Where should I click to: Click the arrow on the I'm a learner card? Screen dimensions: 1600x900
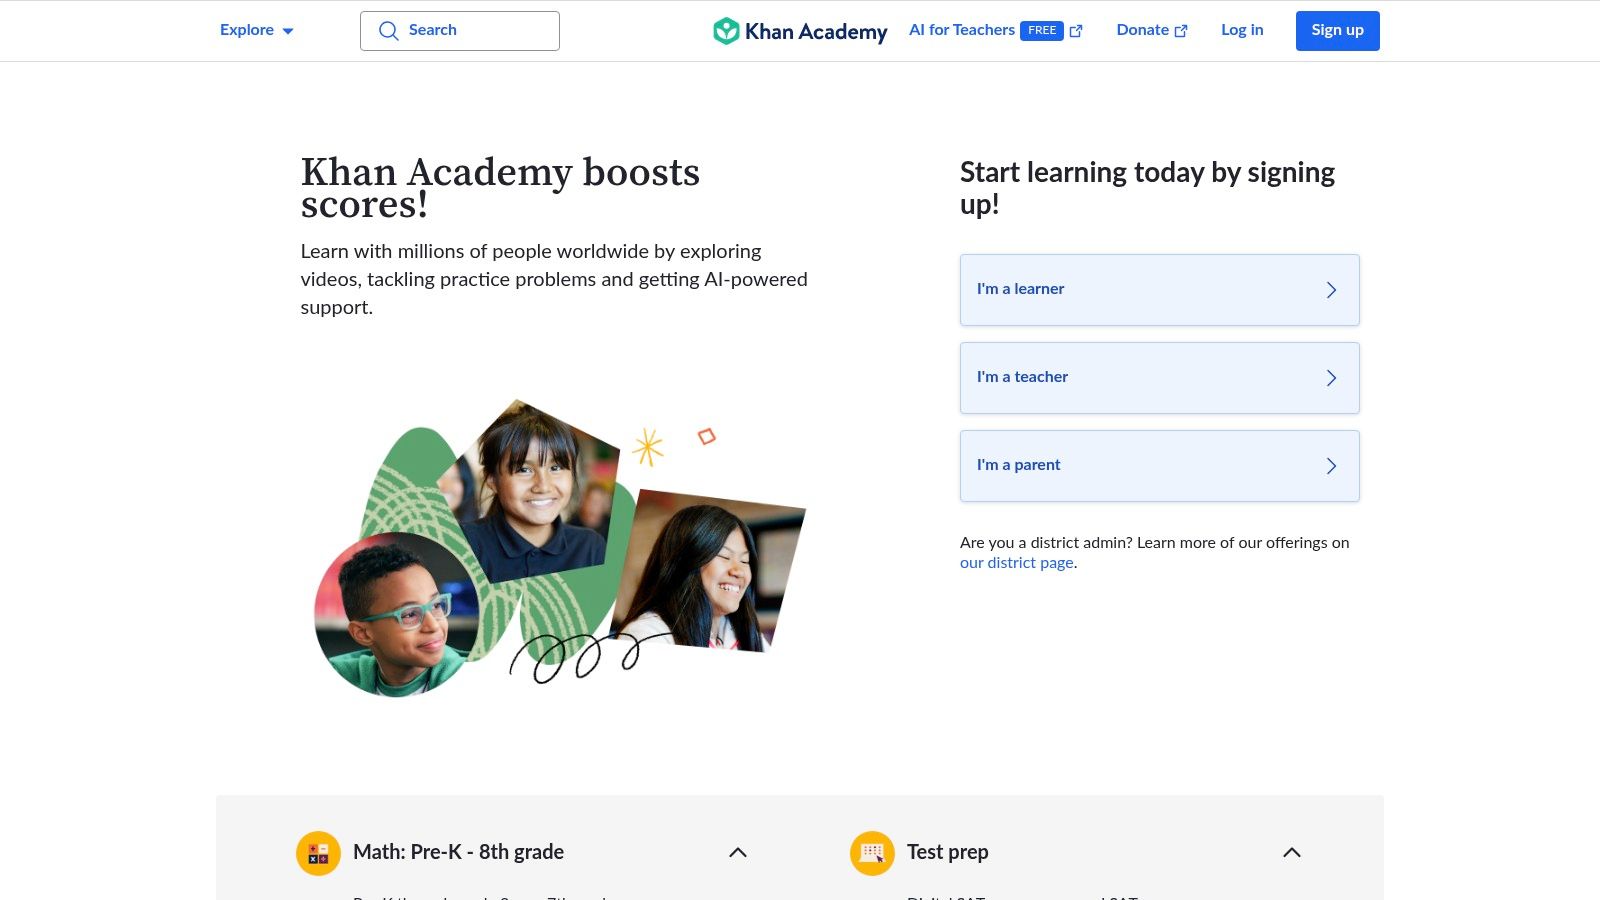(x=1331, y=290)
